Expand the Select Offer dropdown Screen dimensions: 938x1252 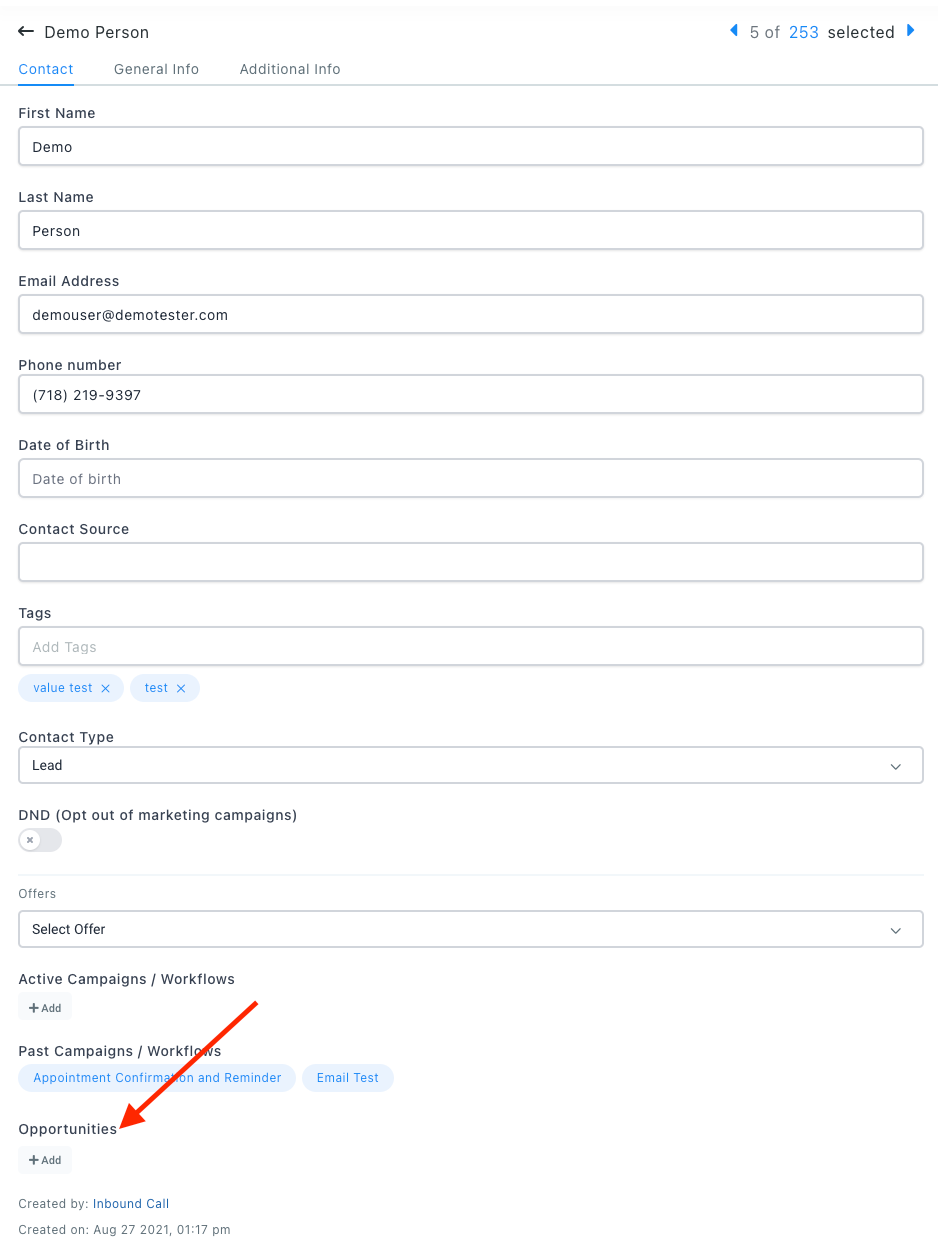pyautogui.click(x=470, y=930)
